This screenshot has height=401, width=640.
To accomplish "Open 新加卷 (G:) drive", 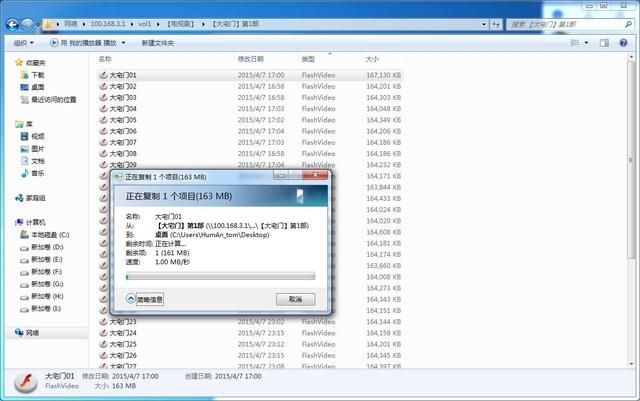I will pyautogui.click(x=47, y=284).
